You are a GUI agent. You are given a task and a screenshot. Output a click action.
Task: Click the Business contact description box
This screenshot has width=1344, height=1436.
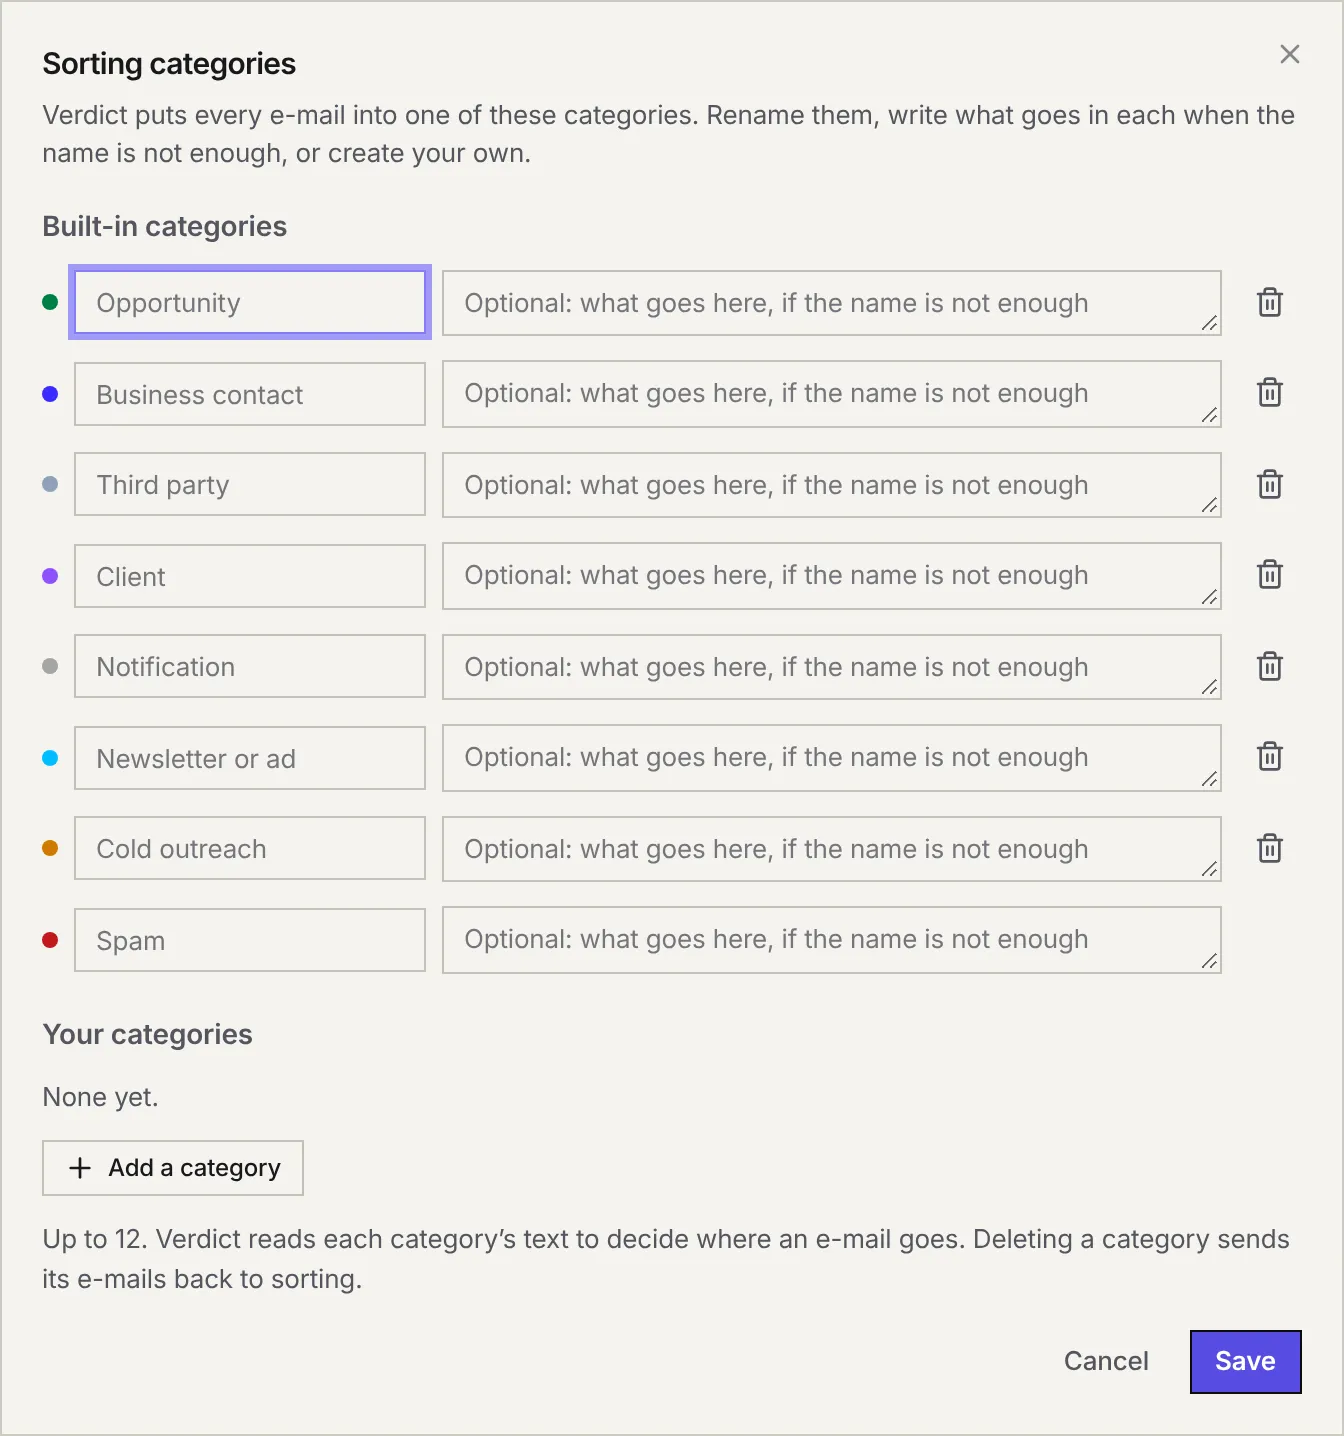(832, 394)
